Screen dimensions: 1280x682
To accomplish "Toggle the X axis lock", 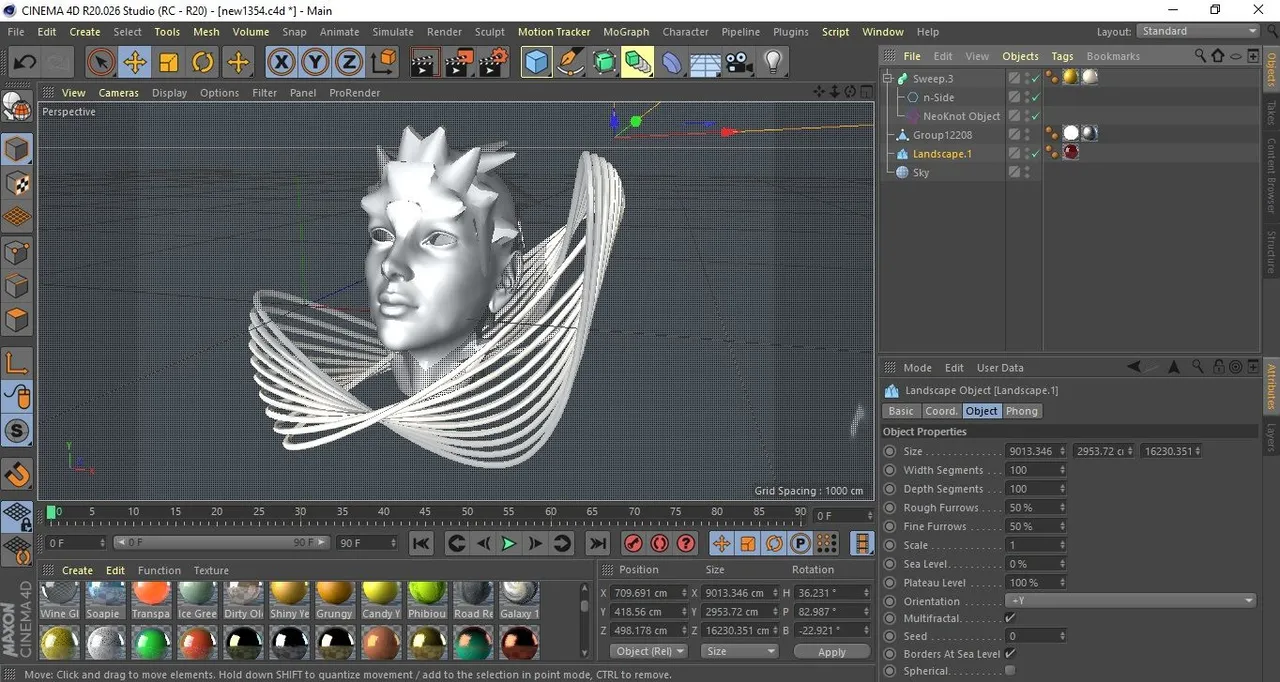I will click(281, 63).
